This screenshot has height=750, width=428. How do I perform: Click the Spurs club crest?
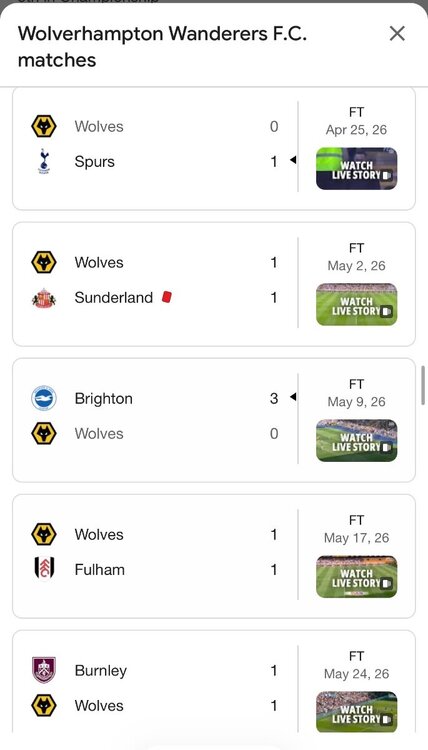click(44, 161)
